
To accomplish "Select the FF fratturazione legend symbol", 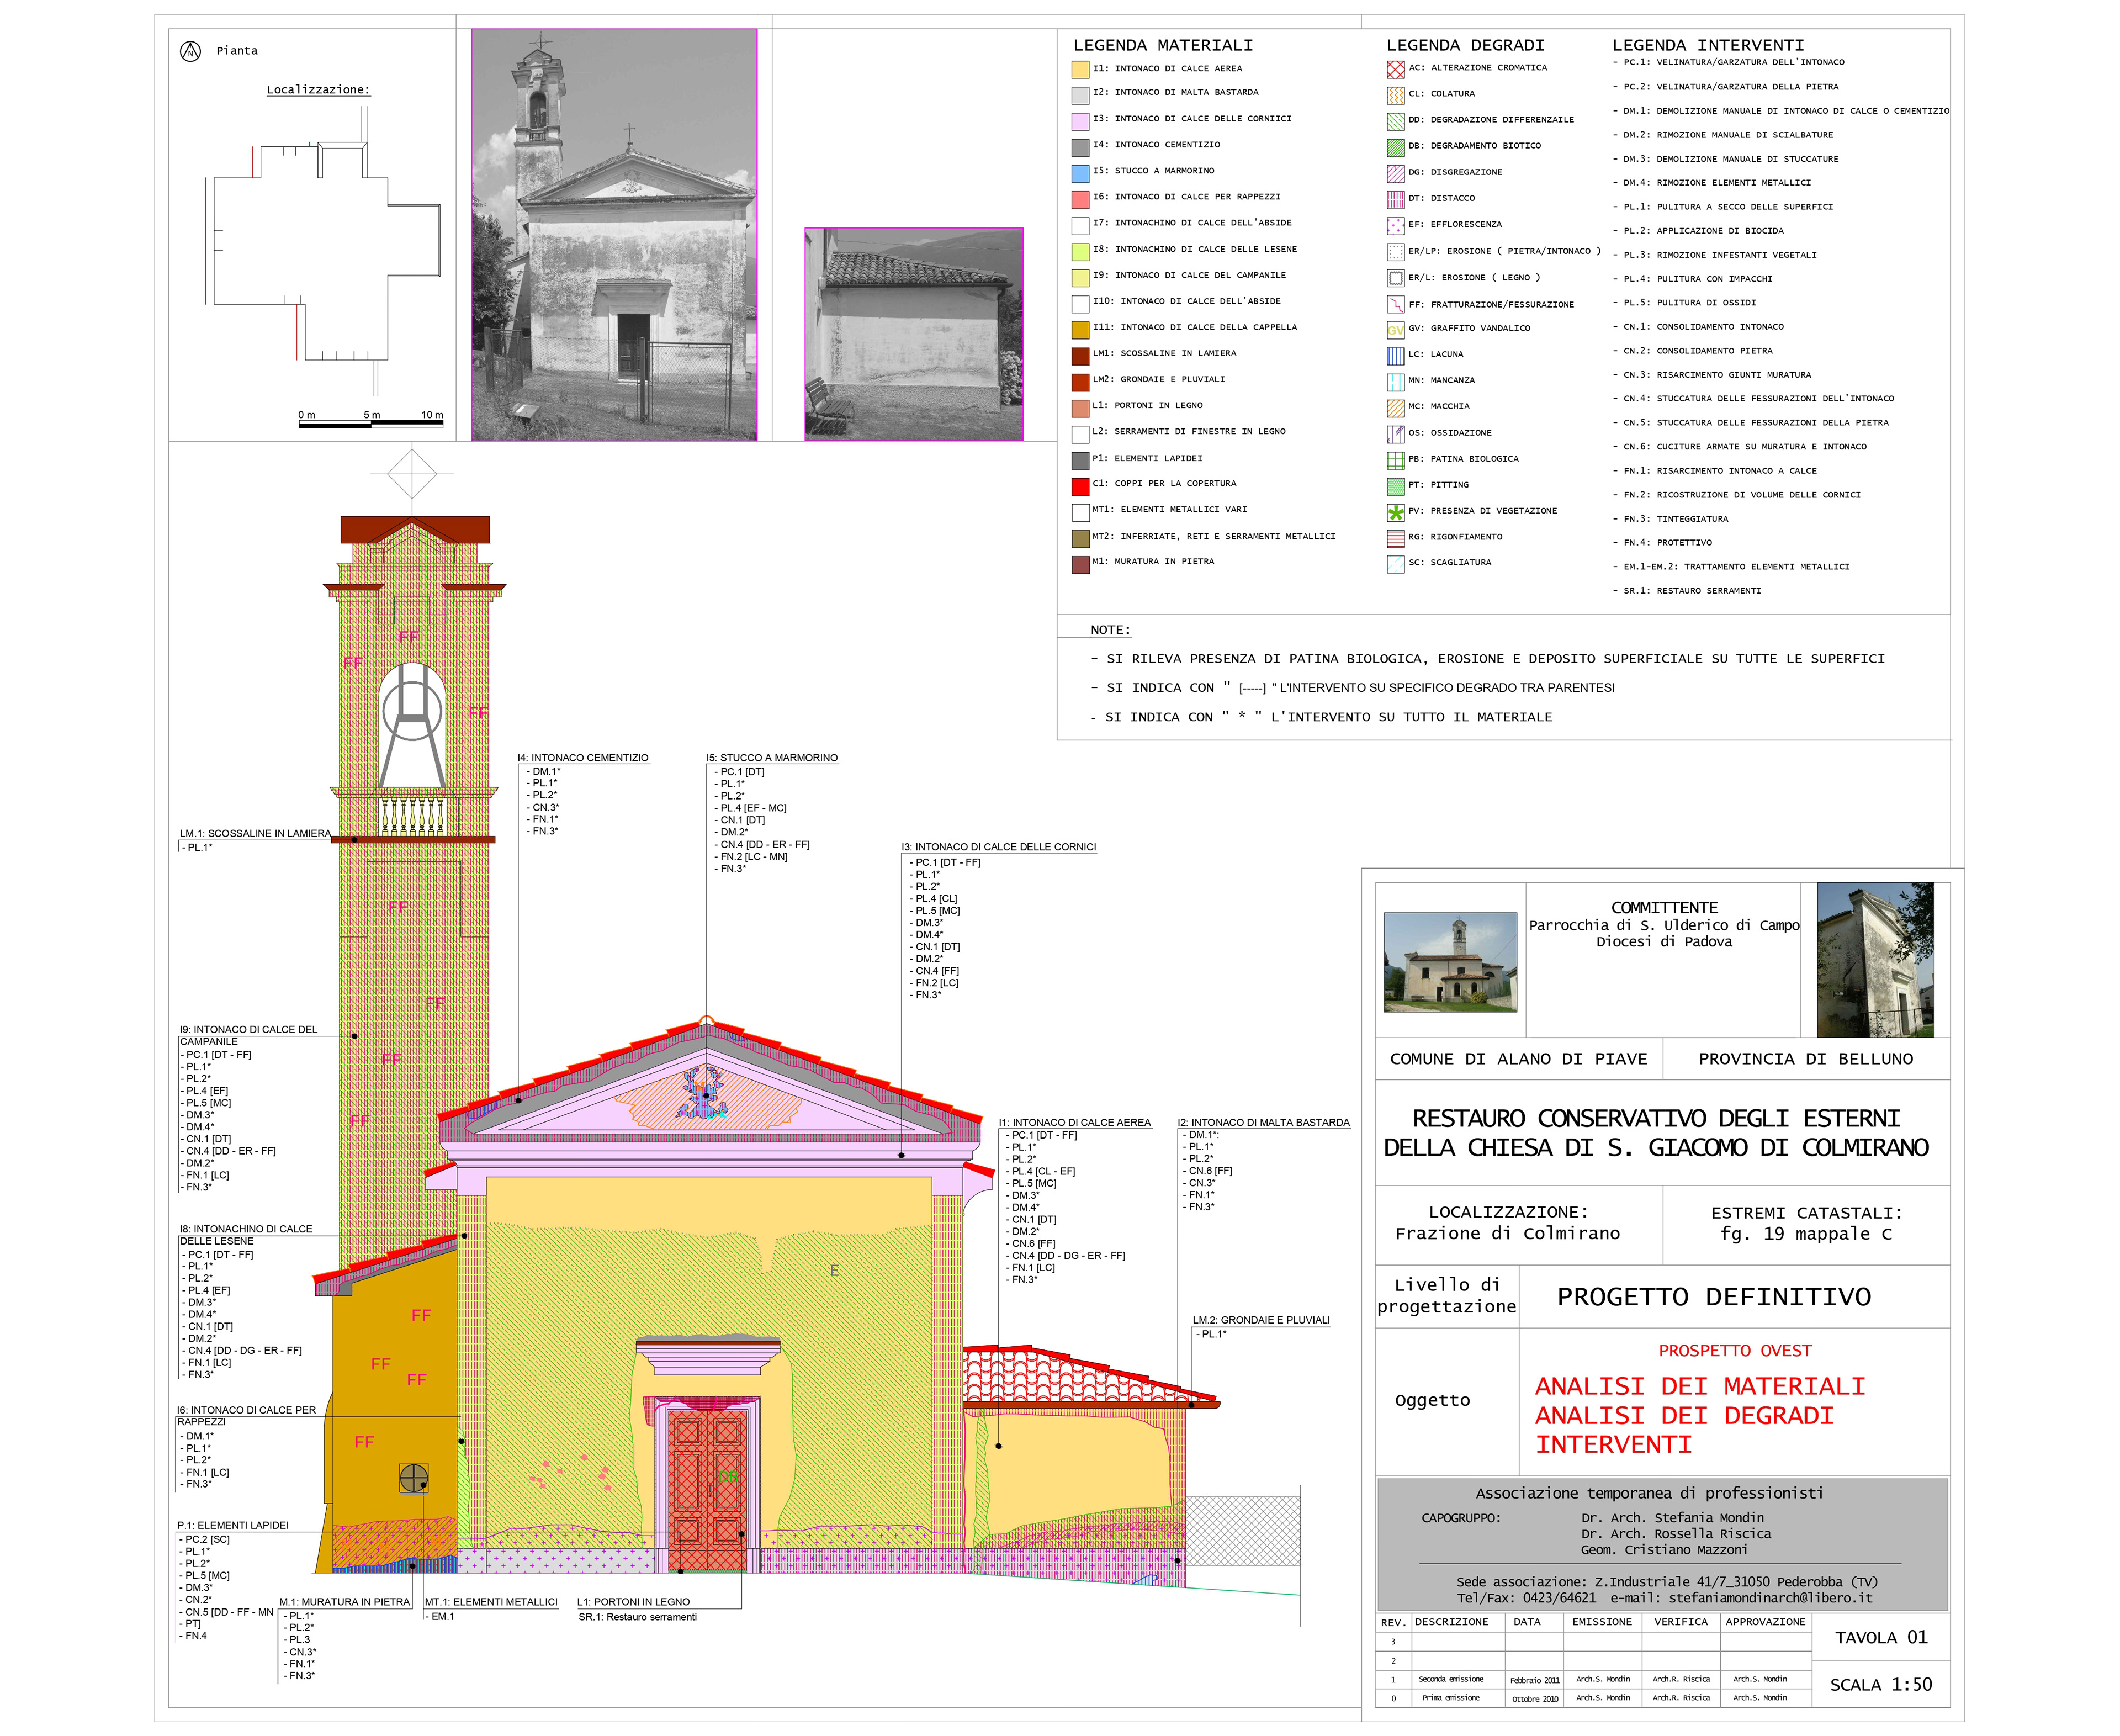I will pos(1395,304).
